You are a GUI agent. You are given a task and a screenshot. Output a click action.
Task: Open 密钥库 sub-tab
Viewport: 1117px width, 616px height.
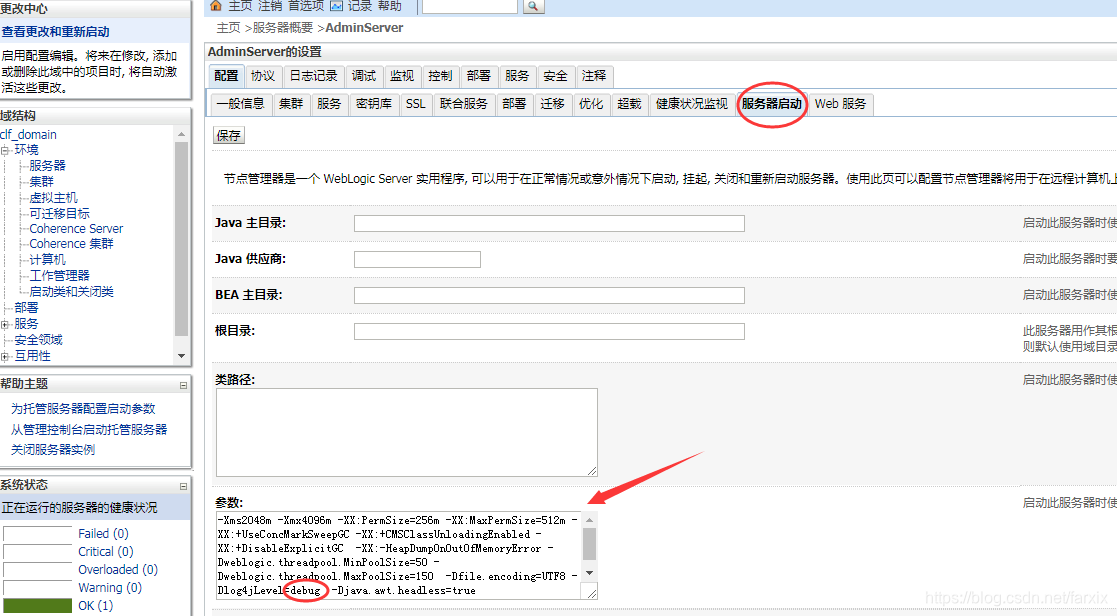[x=374, y=104]
